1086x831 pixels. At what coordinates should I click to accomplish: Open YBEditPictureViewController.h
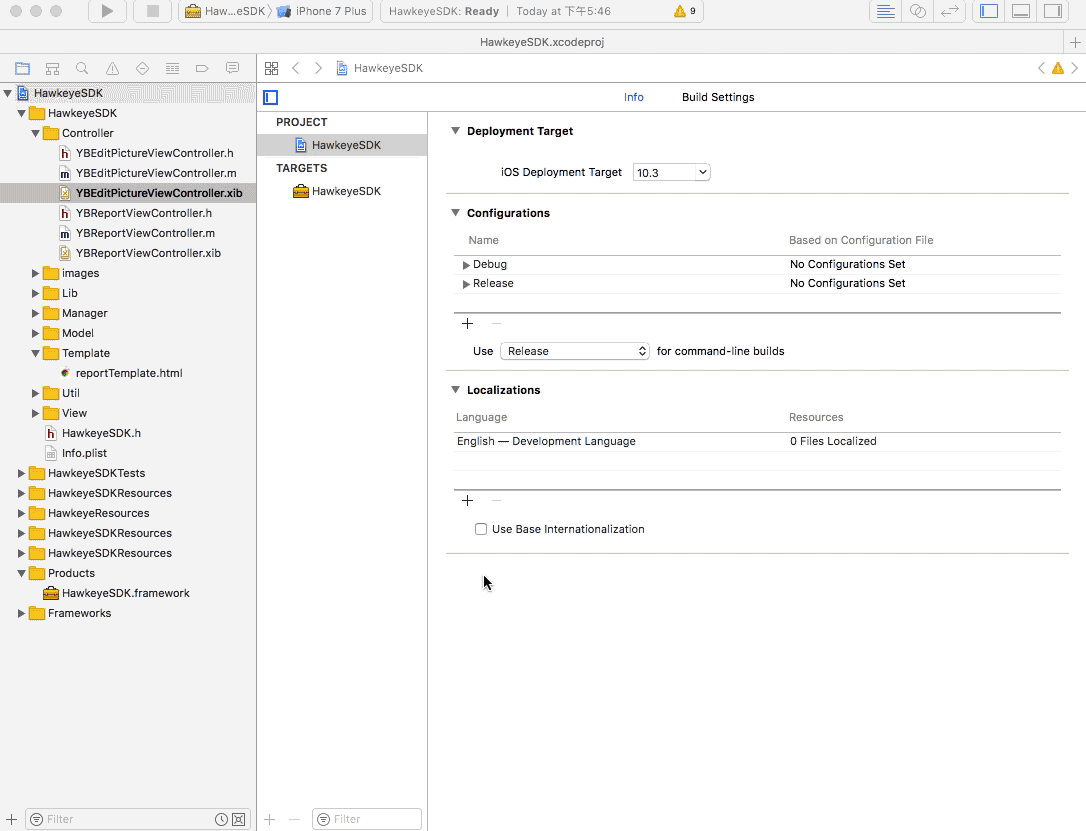[154, 153]
